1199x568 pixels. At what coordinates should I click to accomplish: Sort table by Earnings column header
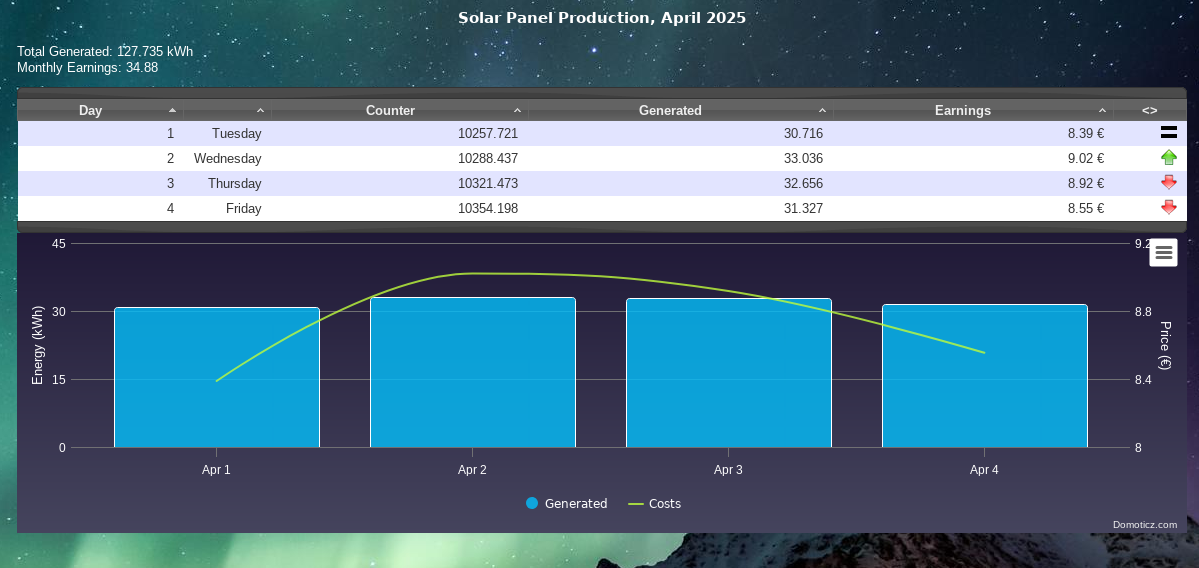click(x=973, y=110)
